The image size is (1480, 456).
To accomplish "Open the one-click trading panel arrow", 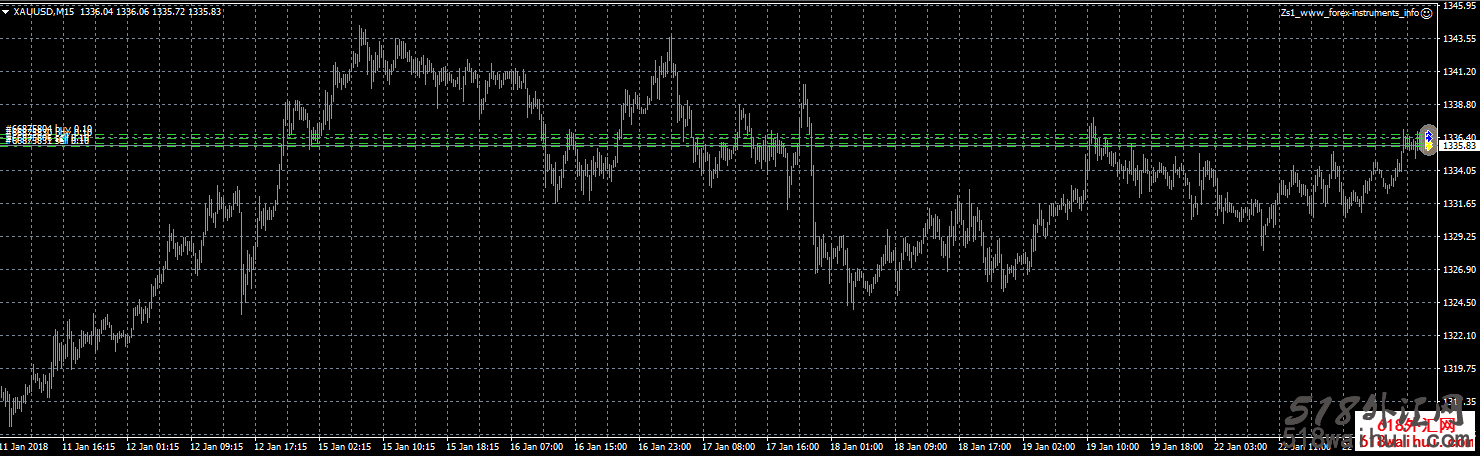I will [x=6, y=11].
